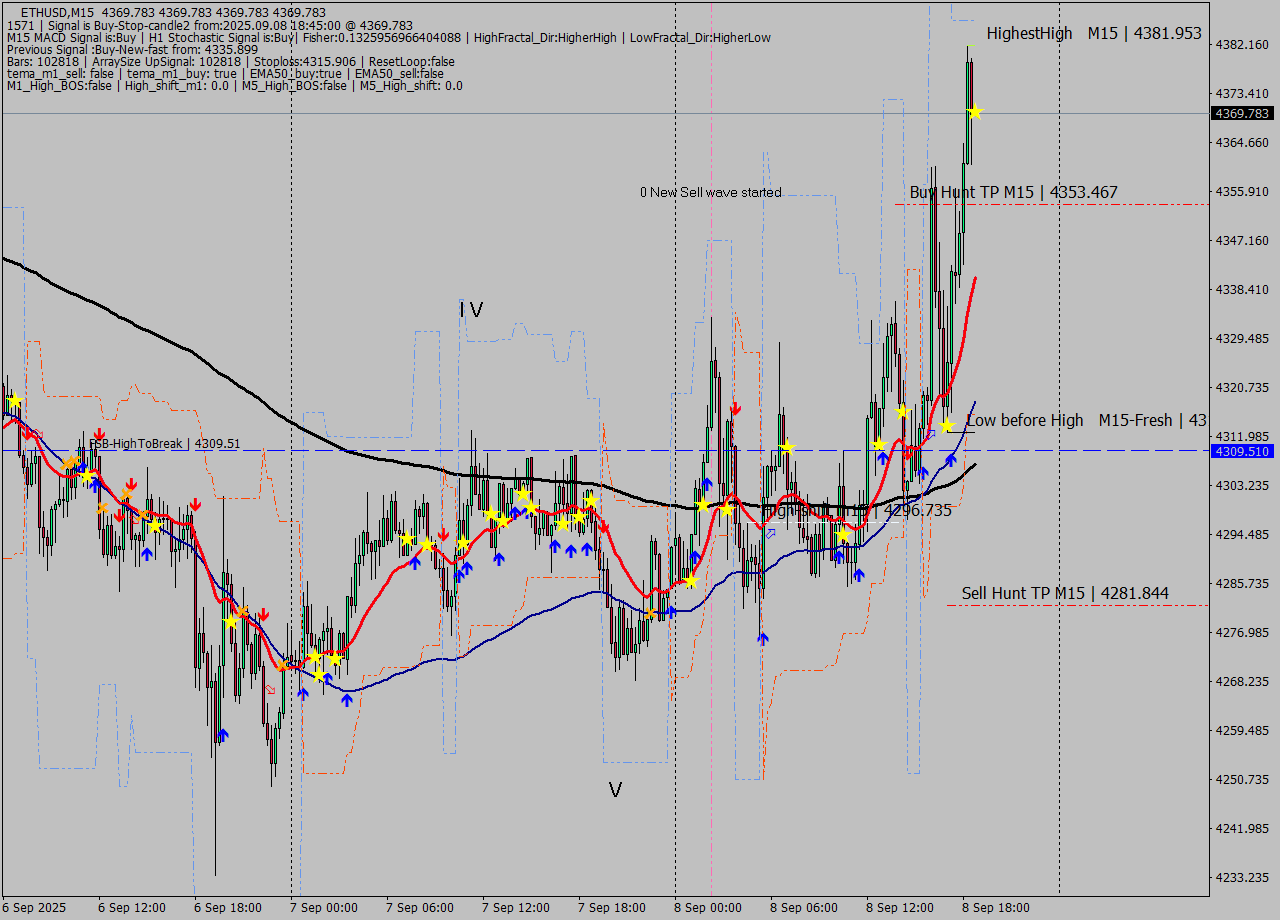Click the '0 New Sell wave started' text

711,192
